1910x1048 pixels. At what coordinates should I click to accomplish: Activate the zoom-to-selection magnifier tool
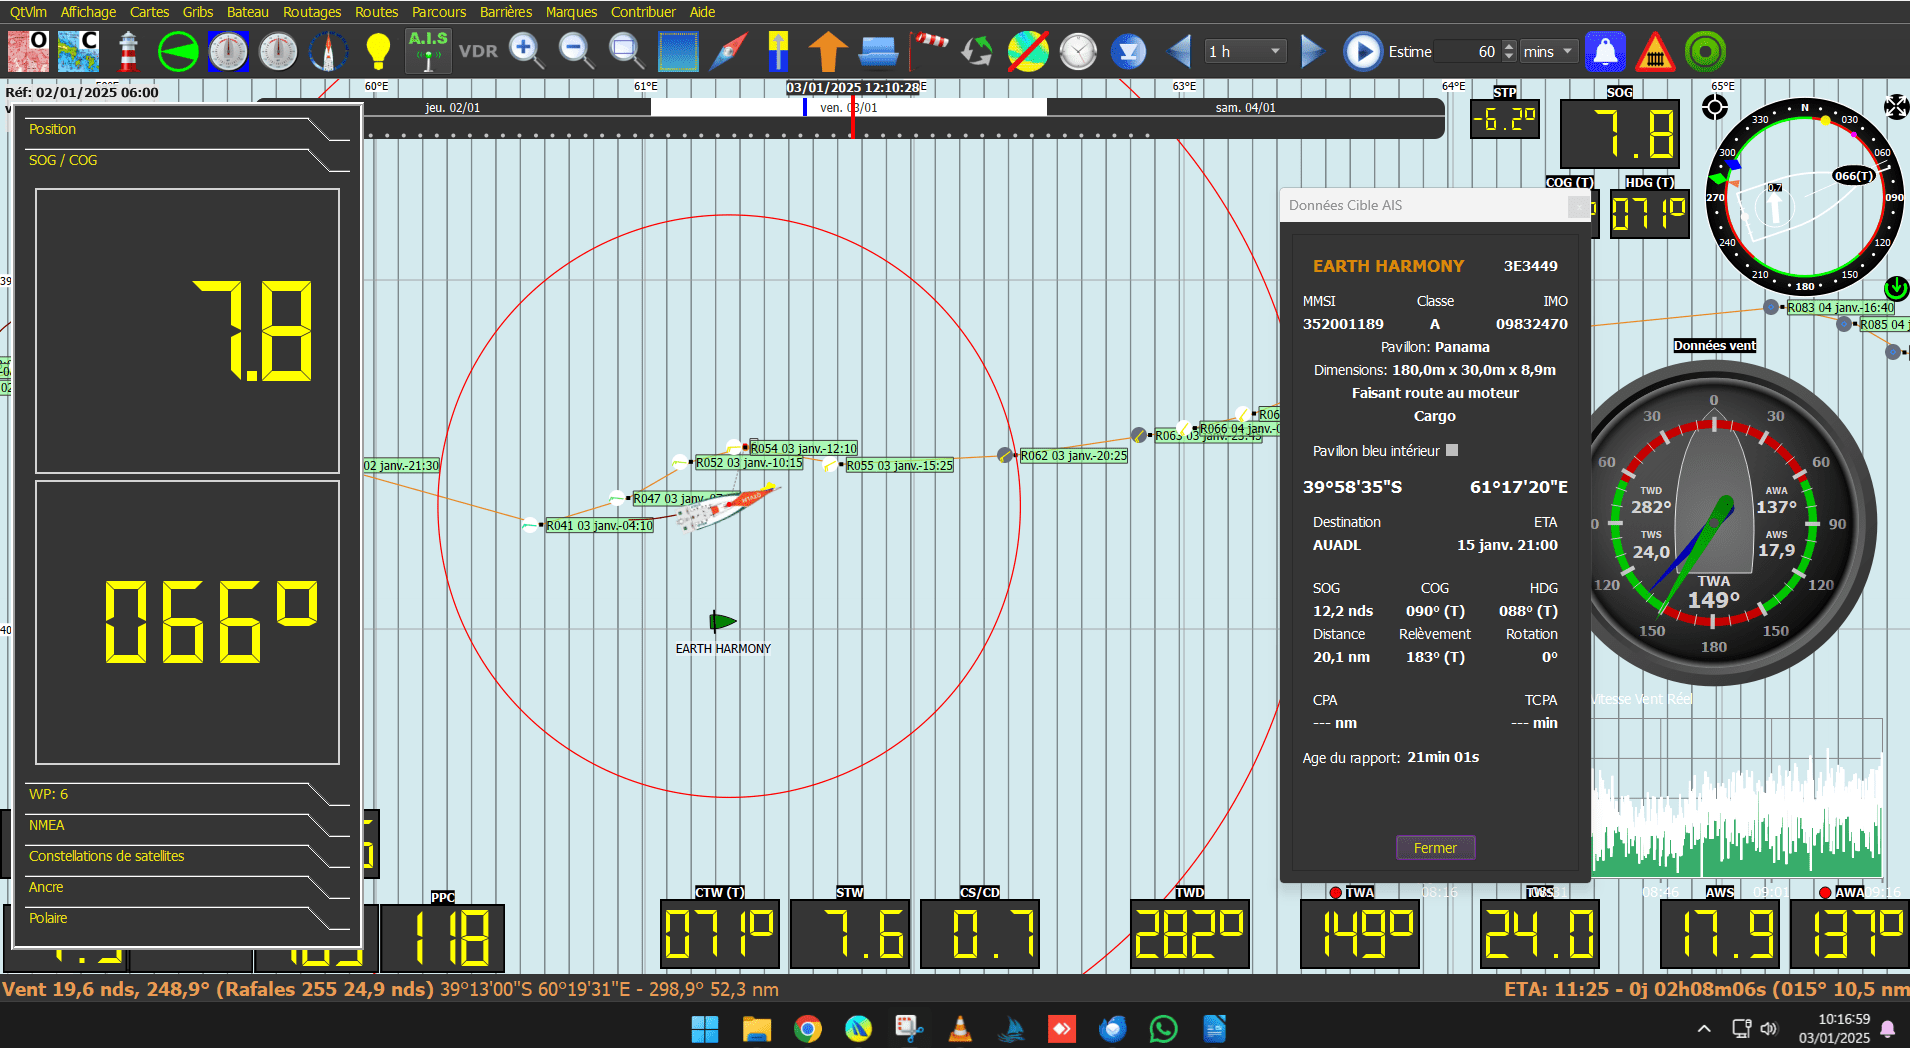626,51
